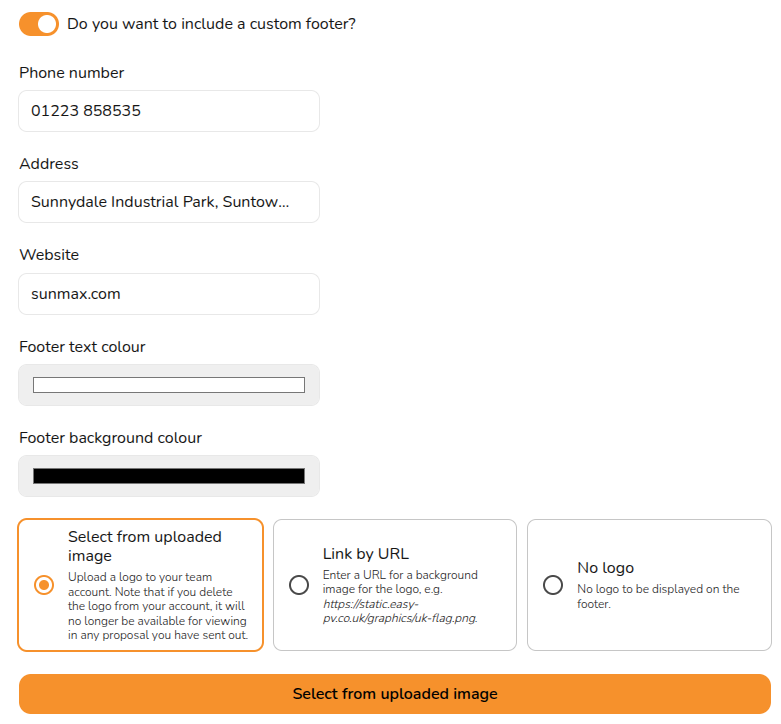Select the 'Select from uploaded image' radio button
This screenshot has height=724, width=781.
click(x=44, y=585)
